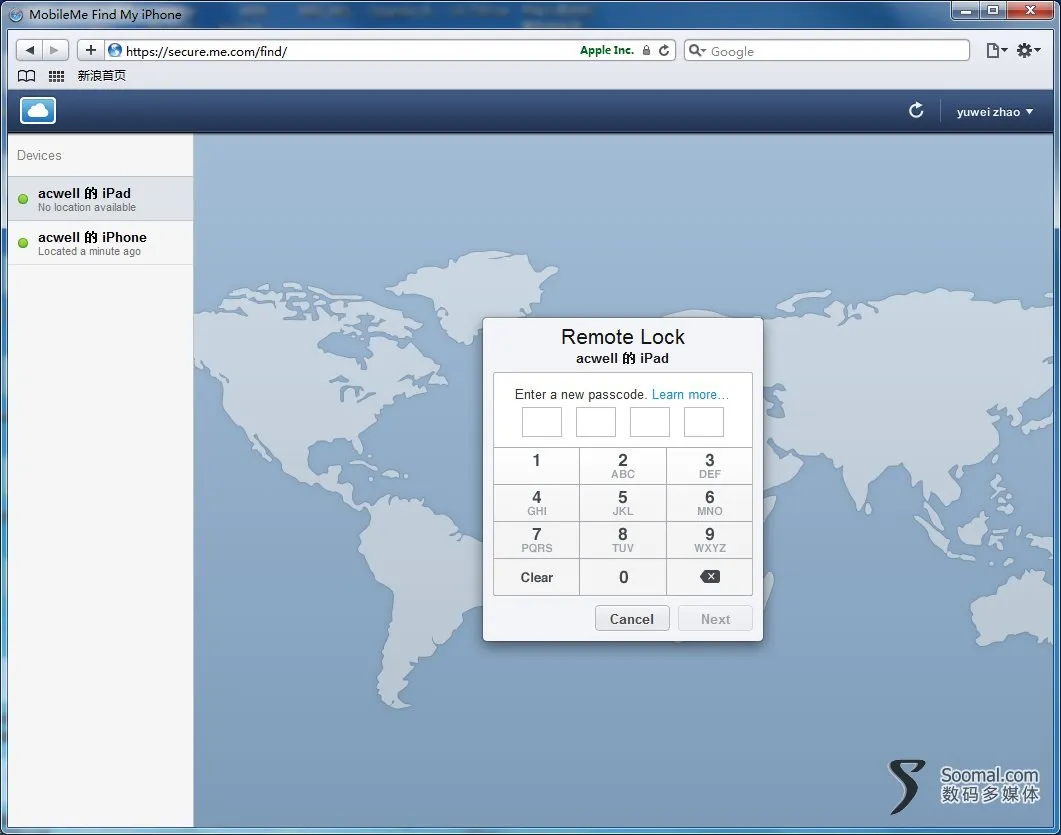Click the green status dot for iPhone
Screen dimensions: 1061x835
pyautogui.click(x=23, y=243)
